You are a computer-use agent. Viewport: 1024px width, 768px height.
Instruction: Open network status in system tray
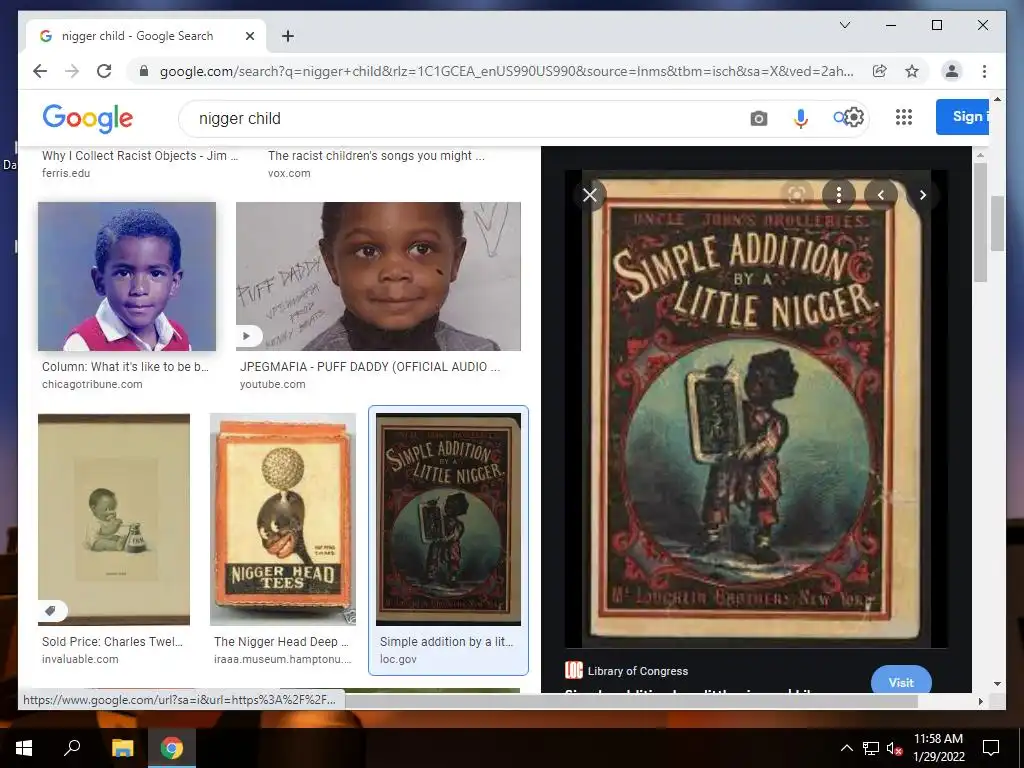click(871, 748)
